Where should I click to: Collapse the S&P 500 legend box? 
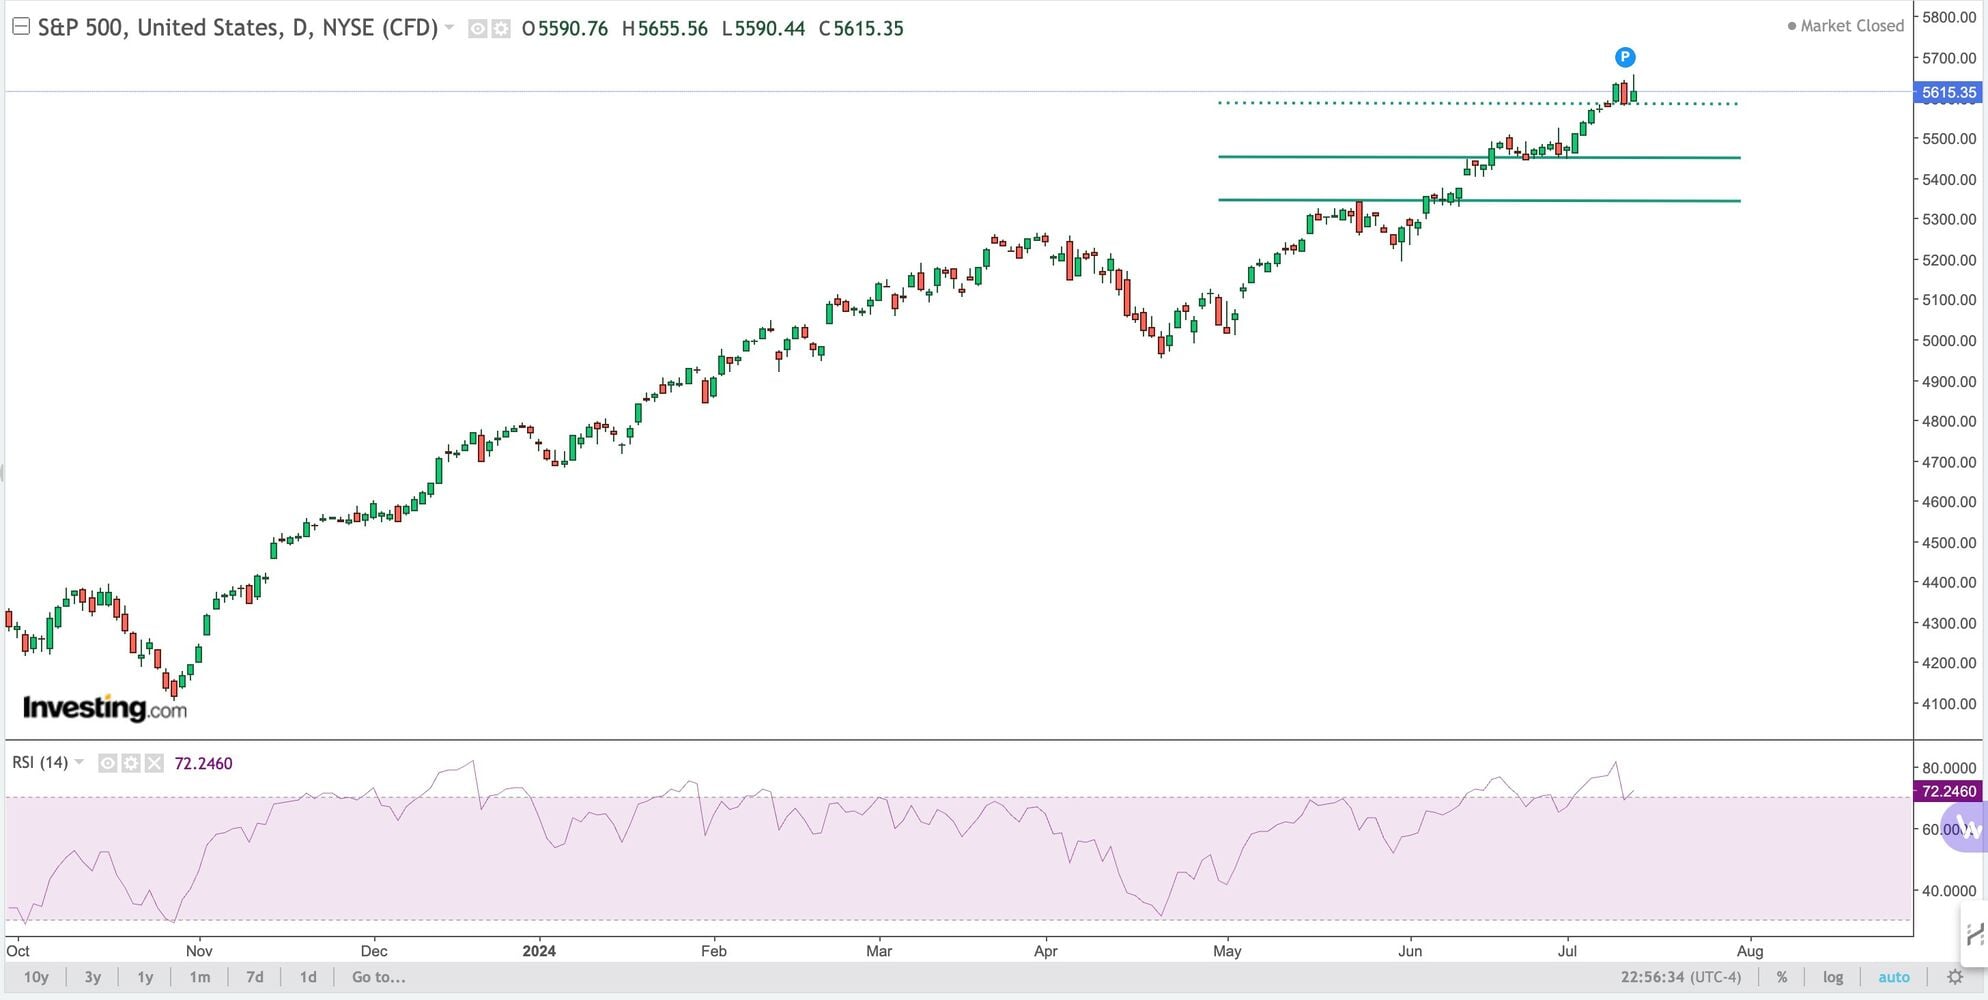tap(20, 28)
